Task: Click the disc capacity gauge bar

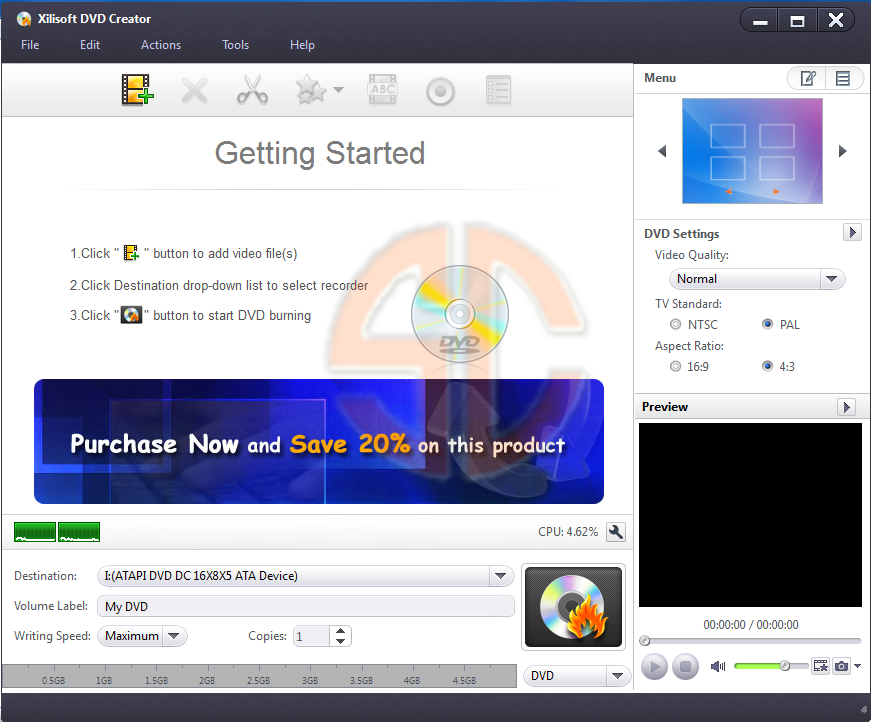Action: [x=259, y=676]
